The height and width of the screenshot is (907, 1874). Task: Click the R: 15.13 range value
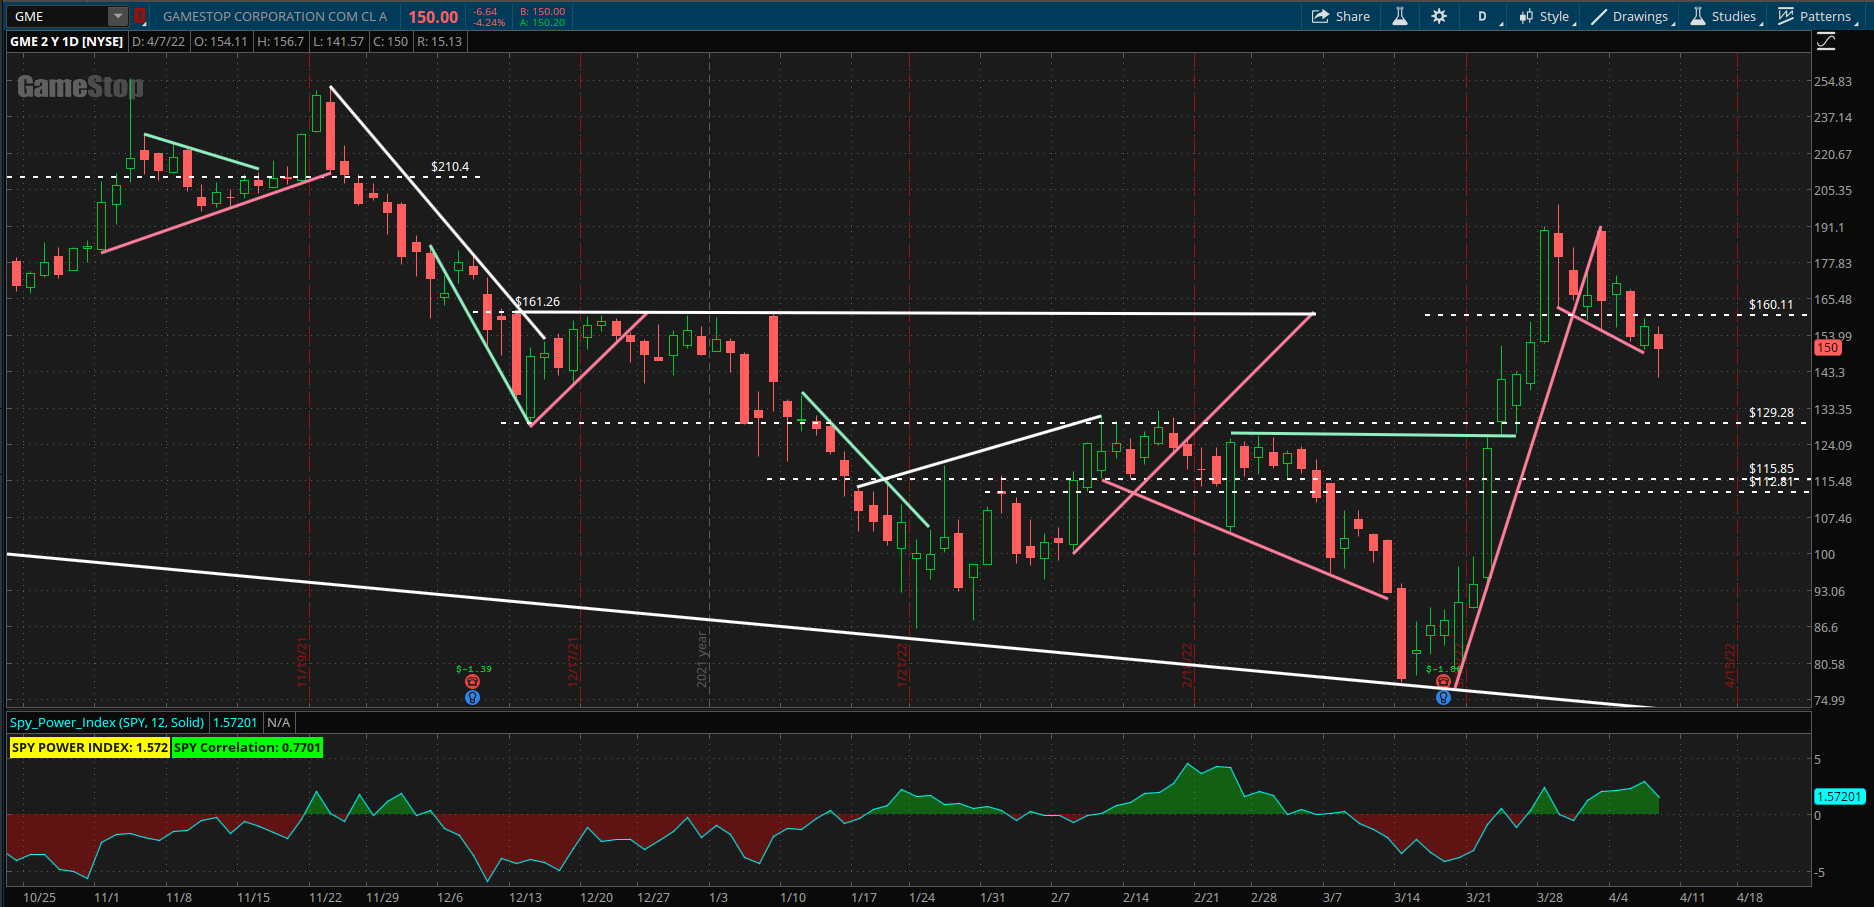click(x=439, y=41)
